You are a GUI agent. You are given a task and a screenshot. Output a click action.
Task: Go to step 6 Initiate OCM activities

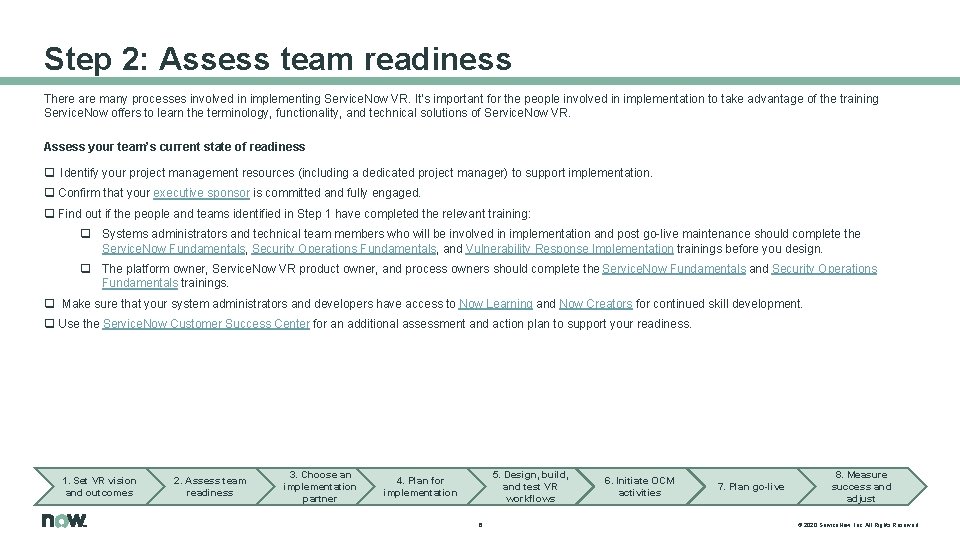coord(639,486)
